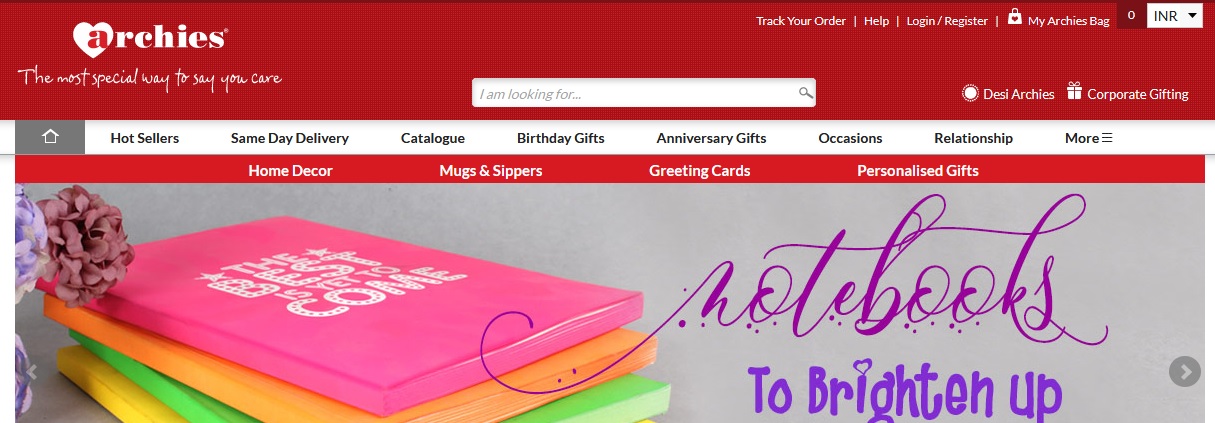Open the Relationship menu
Image resolution: width=1215 pixels, height=423 pixels.
974,138
